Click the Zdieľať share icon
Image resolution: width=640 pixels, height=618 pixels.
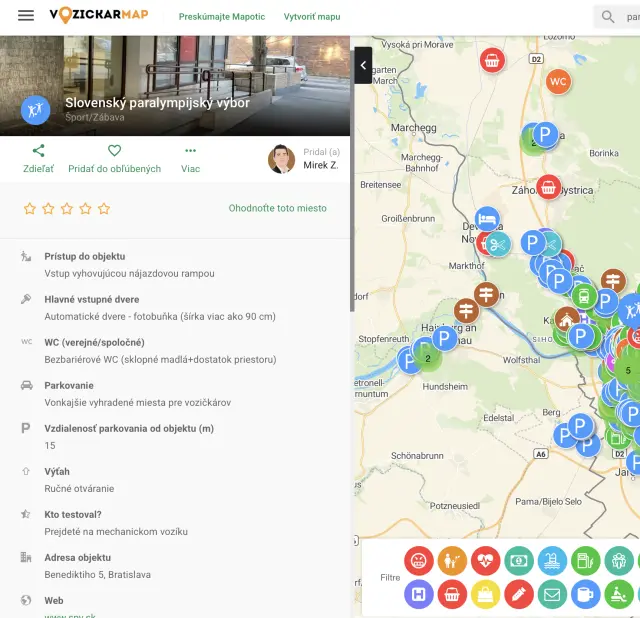pyautogui.click(x=38, y=151)
